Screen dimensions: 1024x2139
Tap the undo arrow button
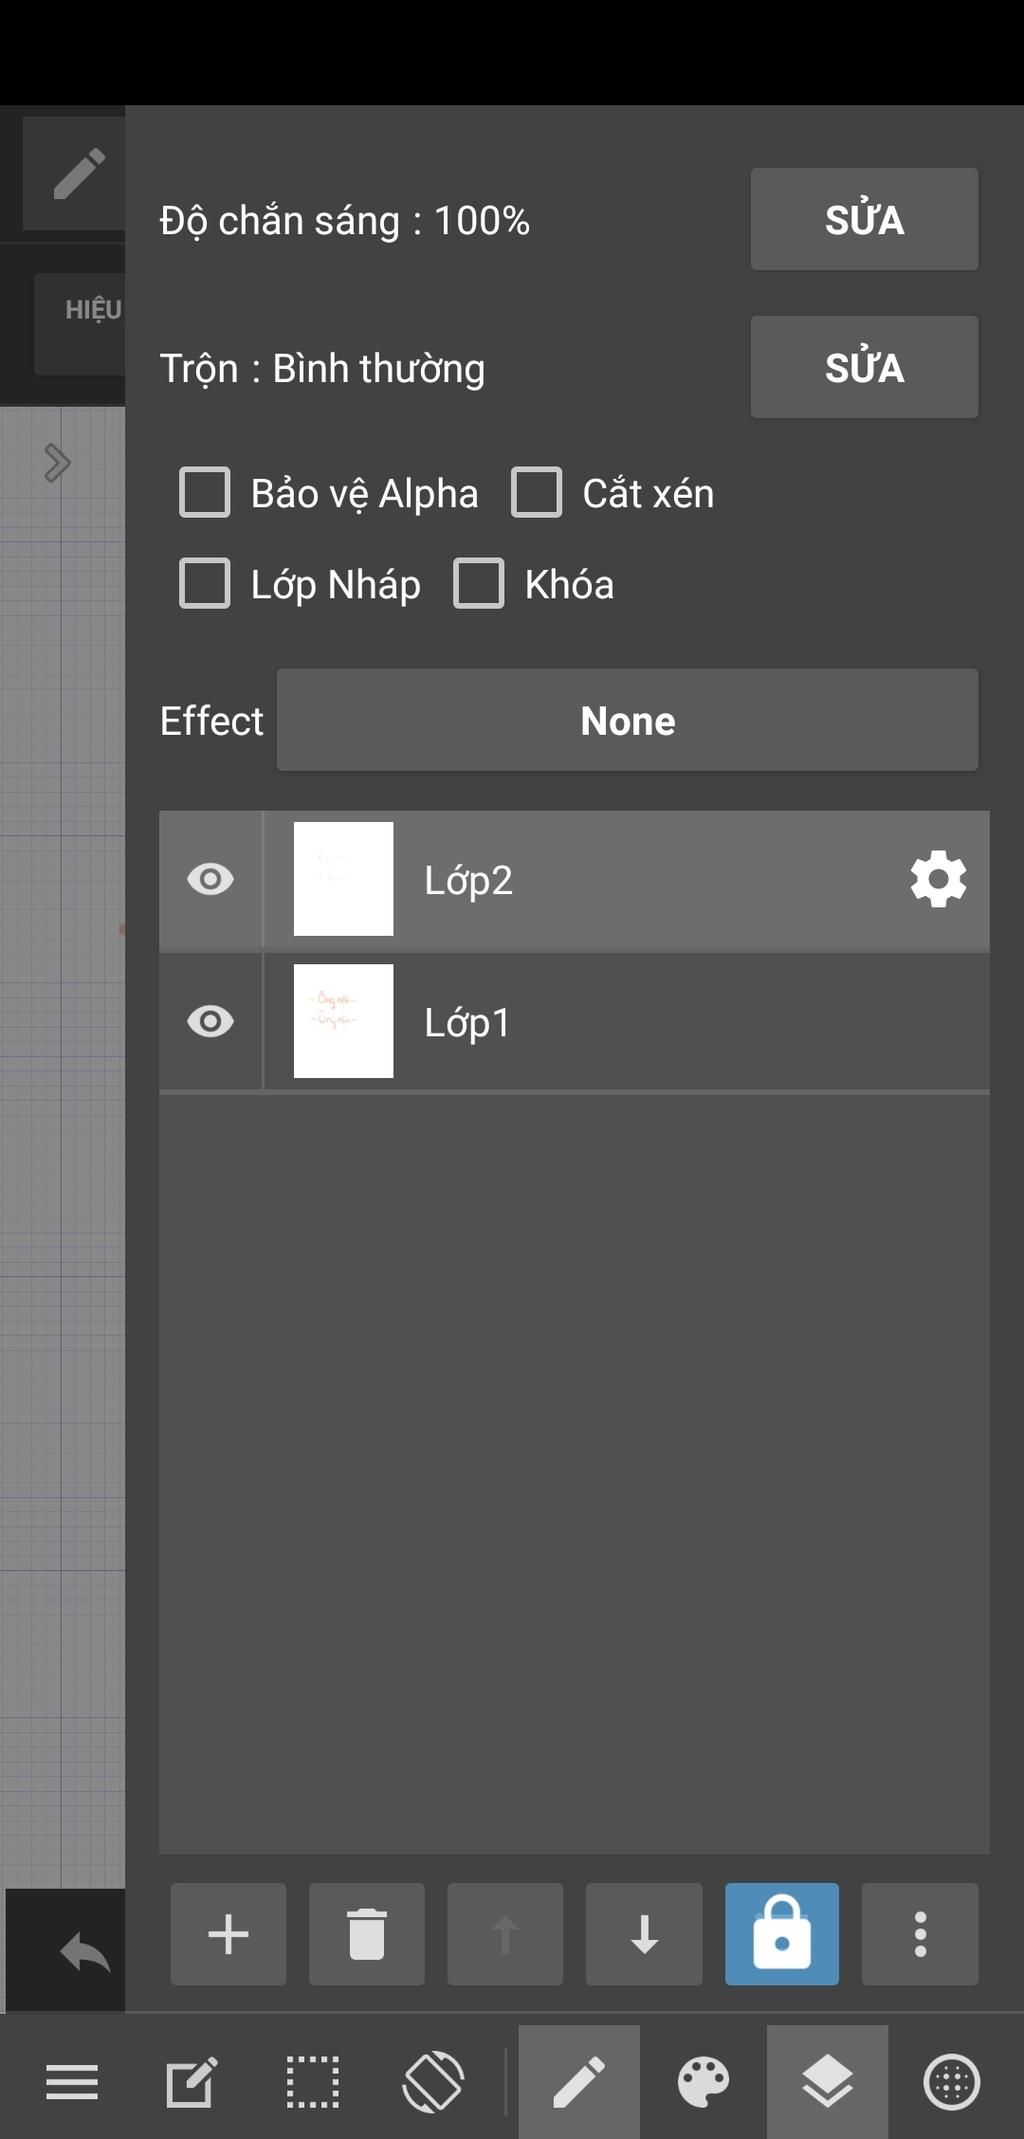pos(84,1951)
